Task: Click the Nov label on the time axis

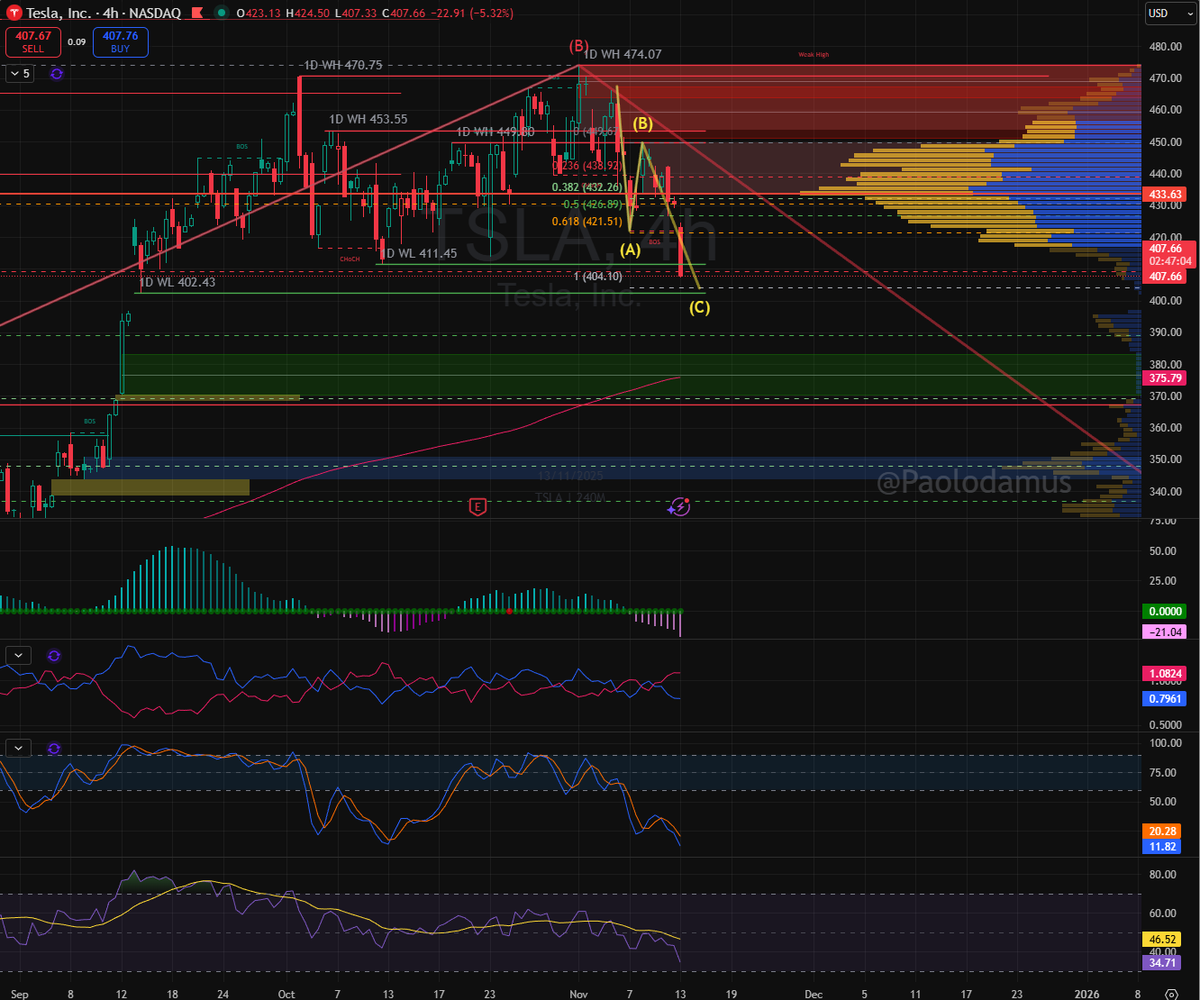Action: 581,994
